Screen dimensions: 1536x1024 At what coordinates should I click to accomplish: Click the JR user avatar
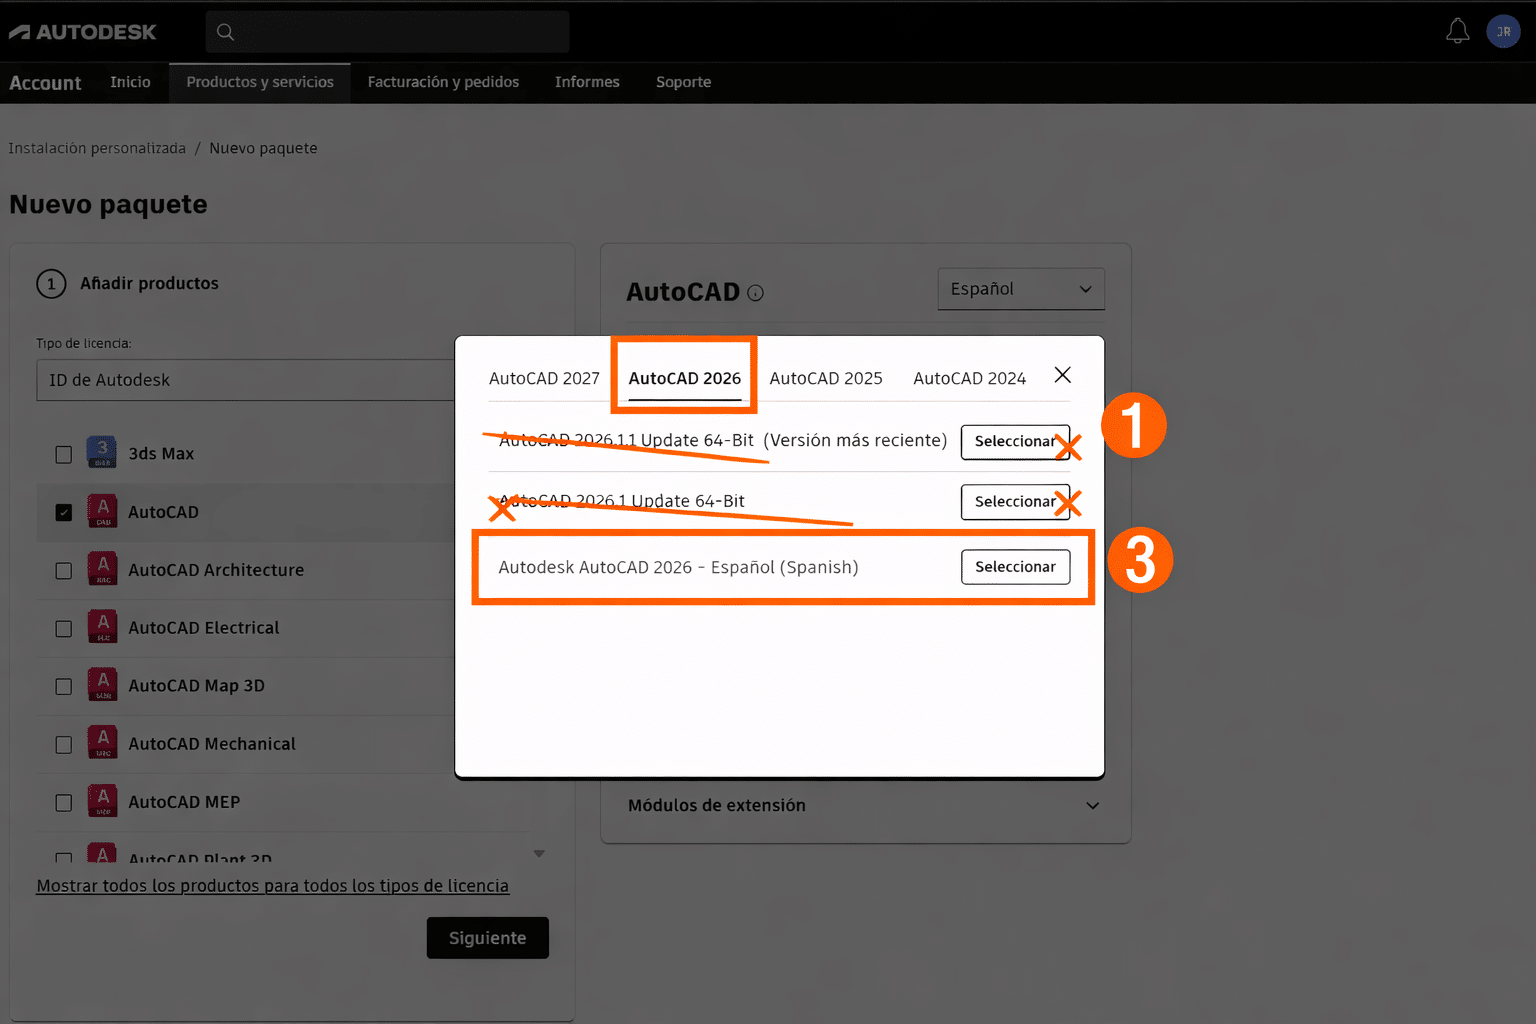(1504, 31)
